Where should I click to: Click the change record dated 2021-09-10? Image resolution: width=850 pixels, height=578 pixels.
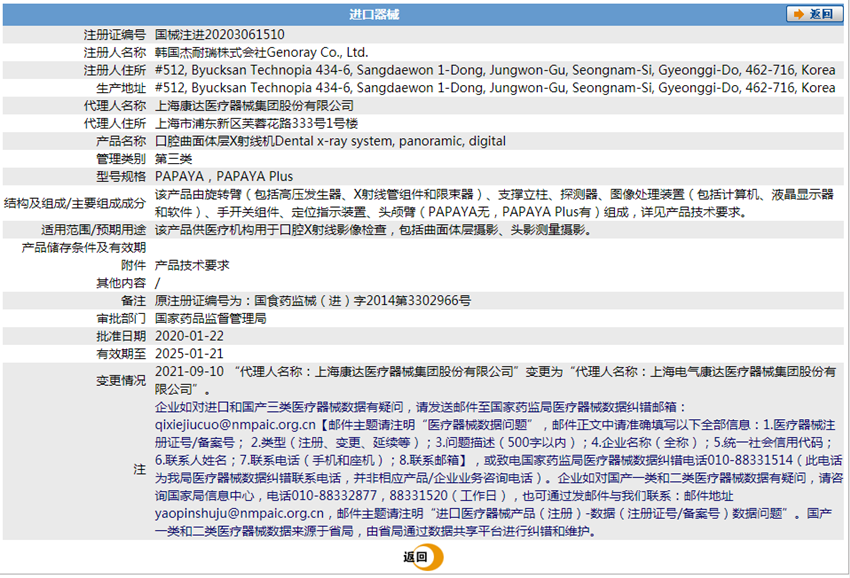(x=495, y=381)
